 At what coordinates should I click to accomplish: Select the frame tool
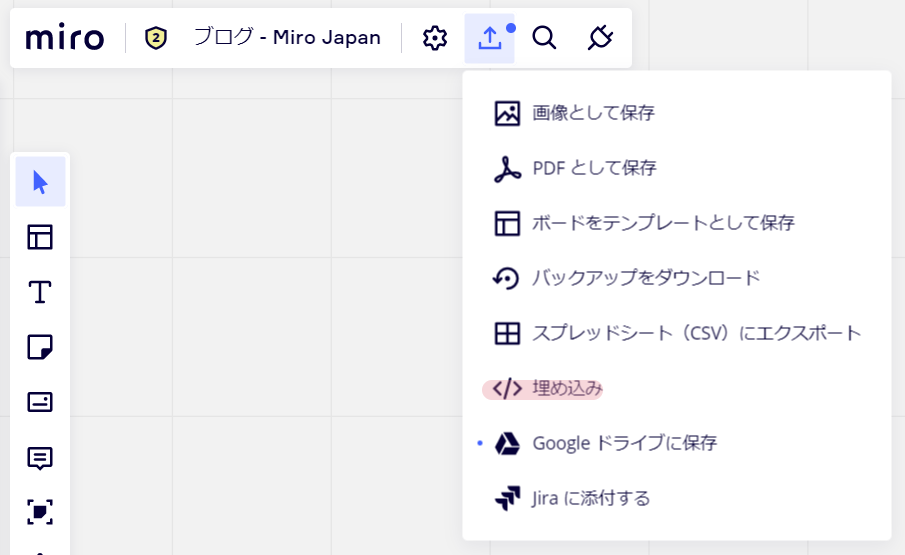[40, 512]
